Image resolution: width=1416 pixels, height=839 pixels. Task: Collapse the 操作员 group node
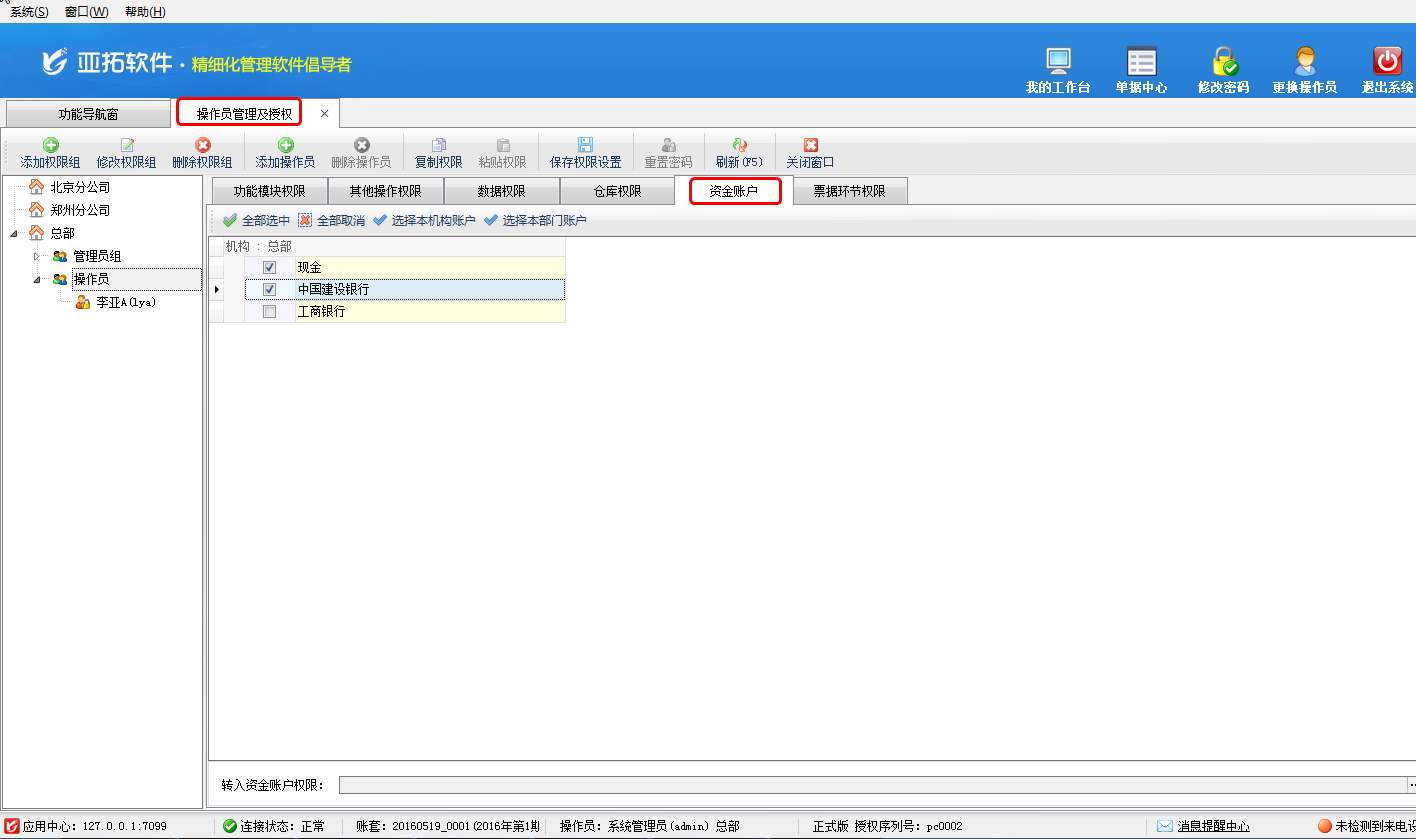tap(38, 280)
